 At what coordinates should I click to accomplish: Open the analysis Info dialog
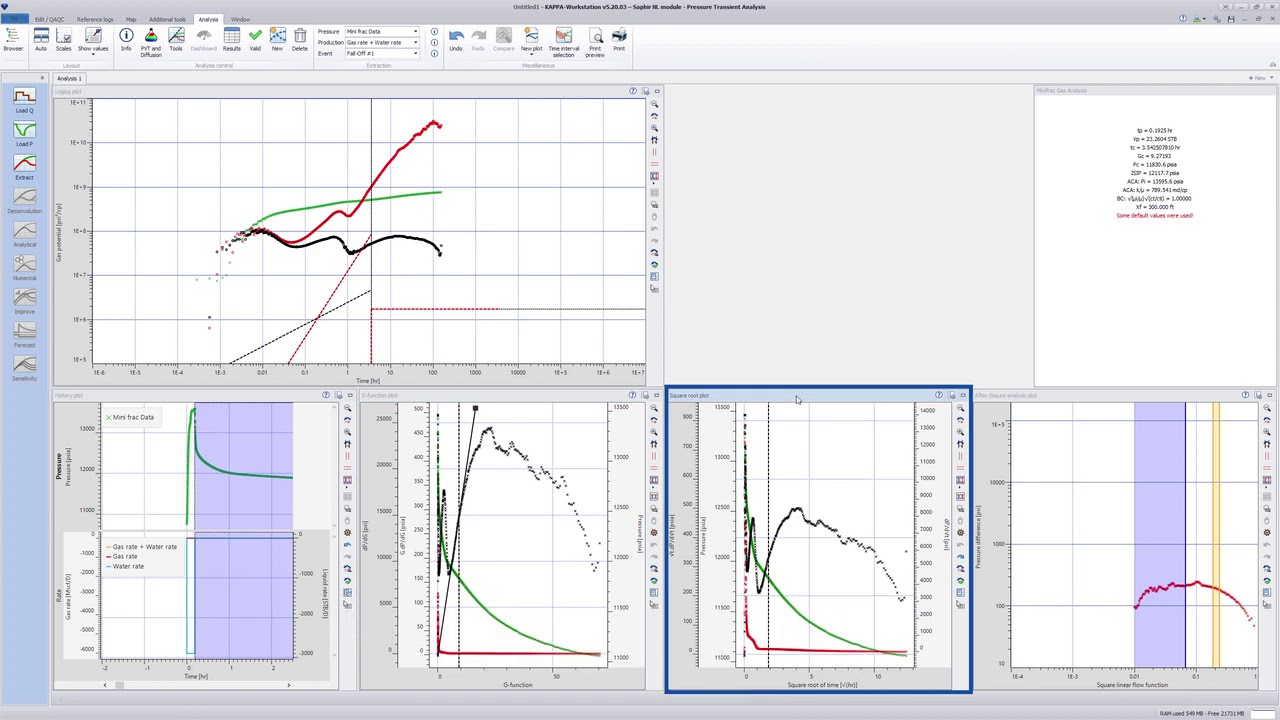pyautogui.click(x=126, y=40)
